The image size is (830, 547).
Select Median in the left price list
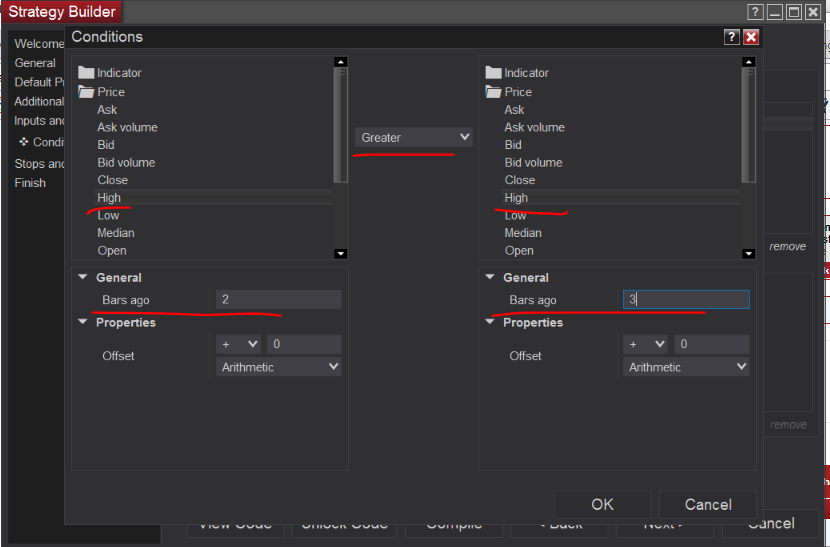click(116, 233)
